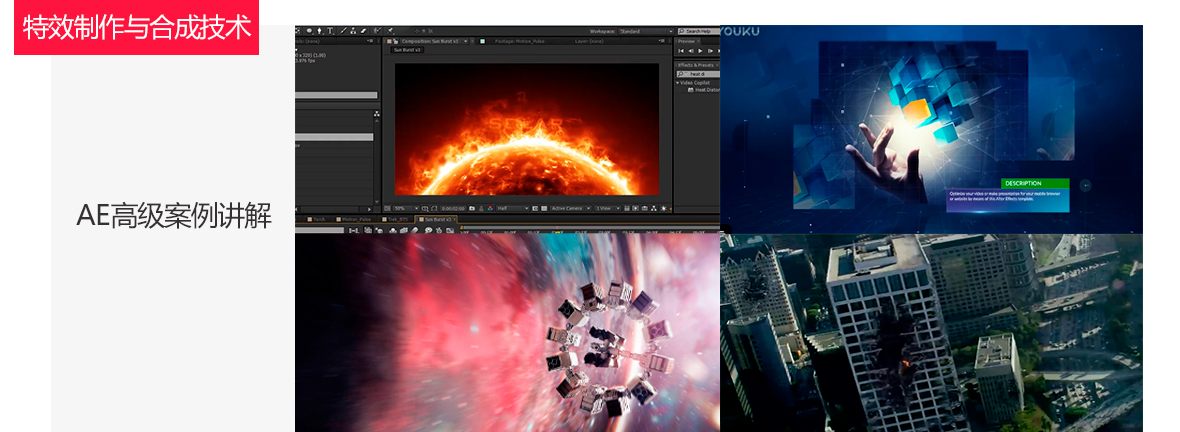Screen dimensions: 1180x432
Task: Select the Clone Stamp tool
Action: pyautogui.click(x=353, y=31)
